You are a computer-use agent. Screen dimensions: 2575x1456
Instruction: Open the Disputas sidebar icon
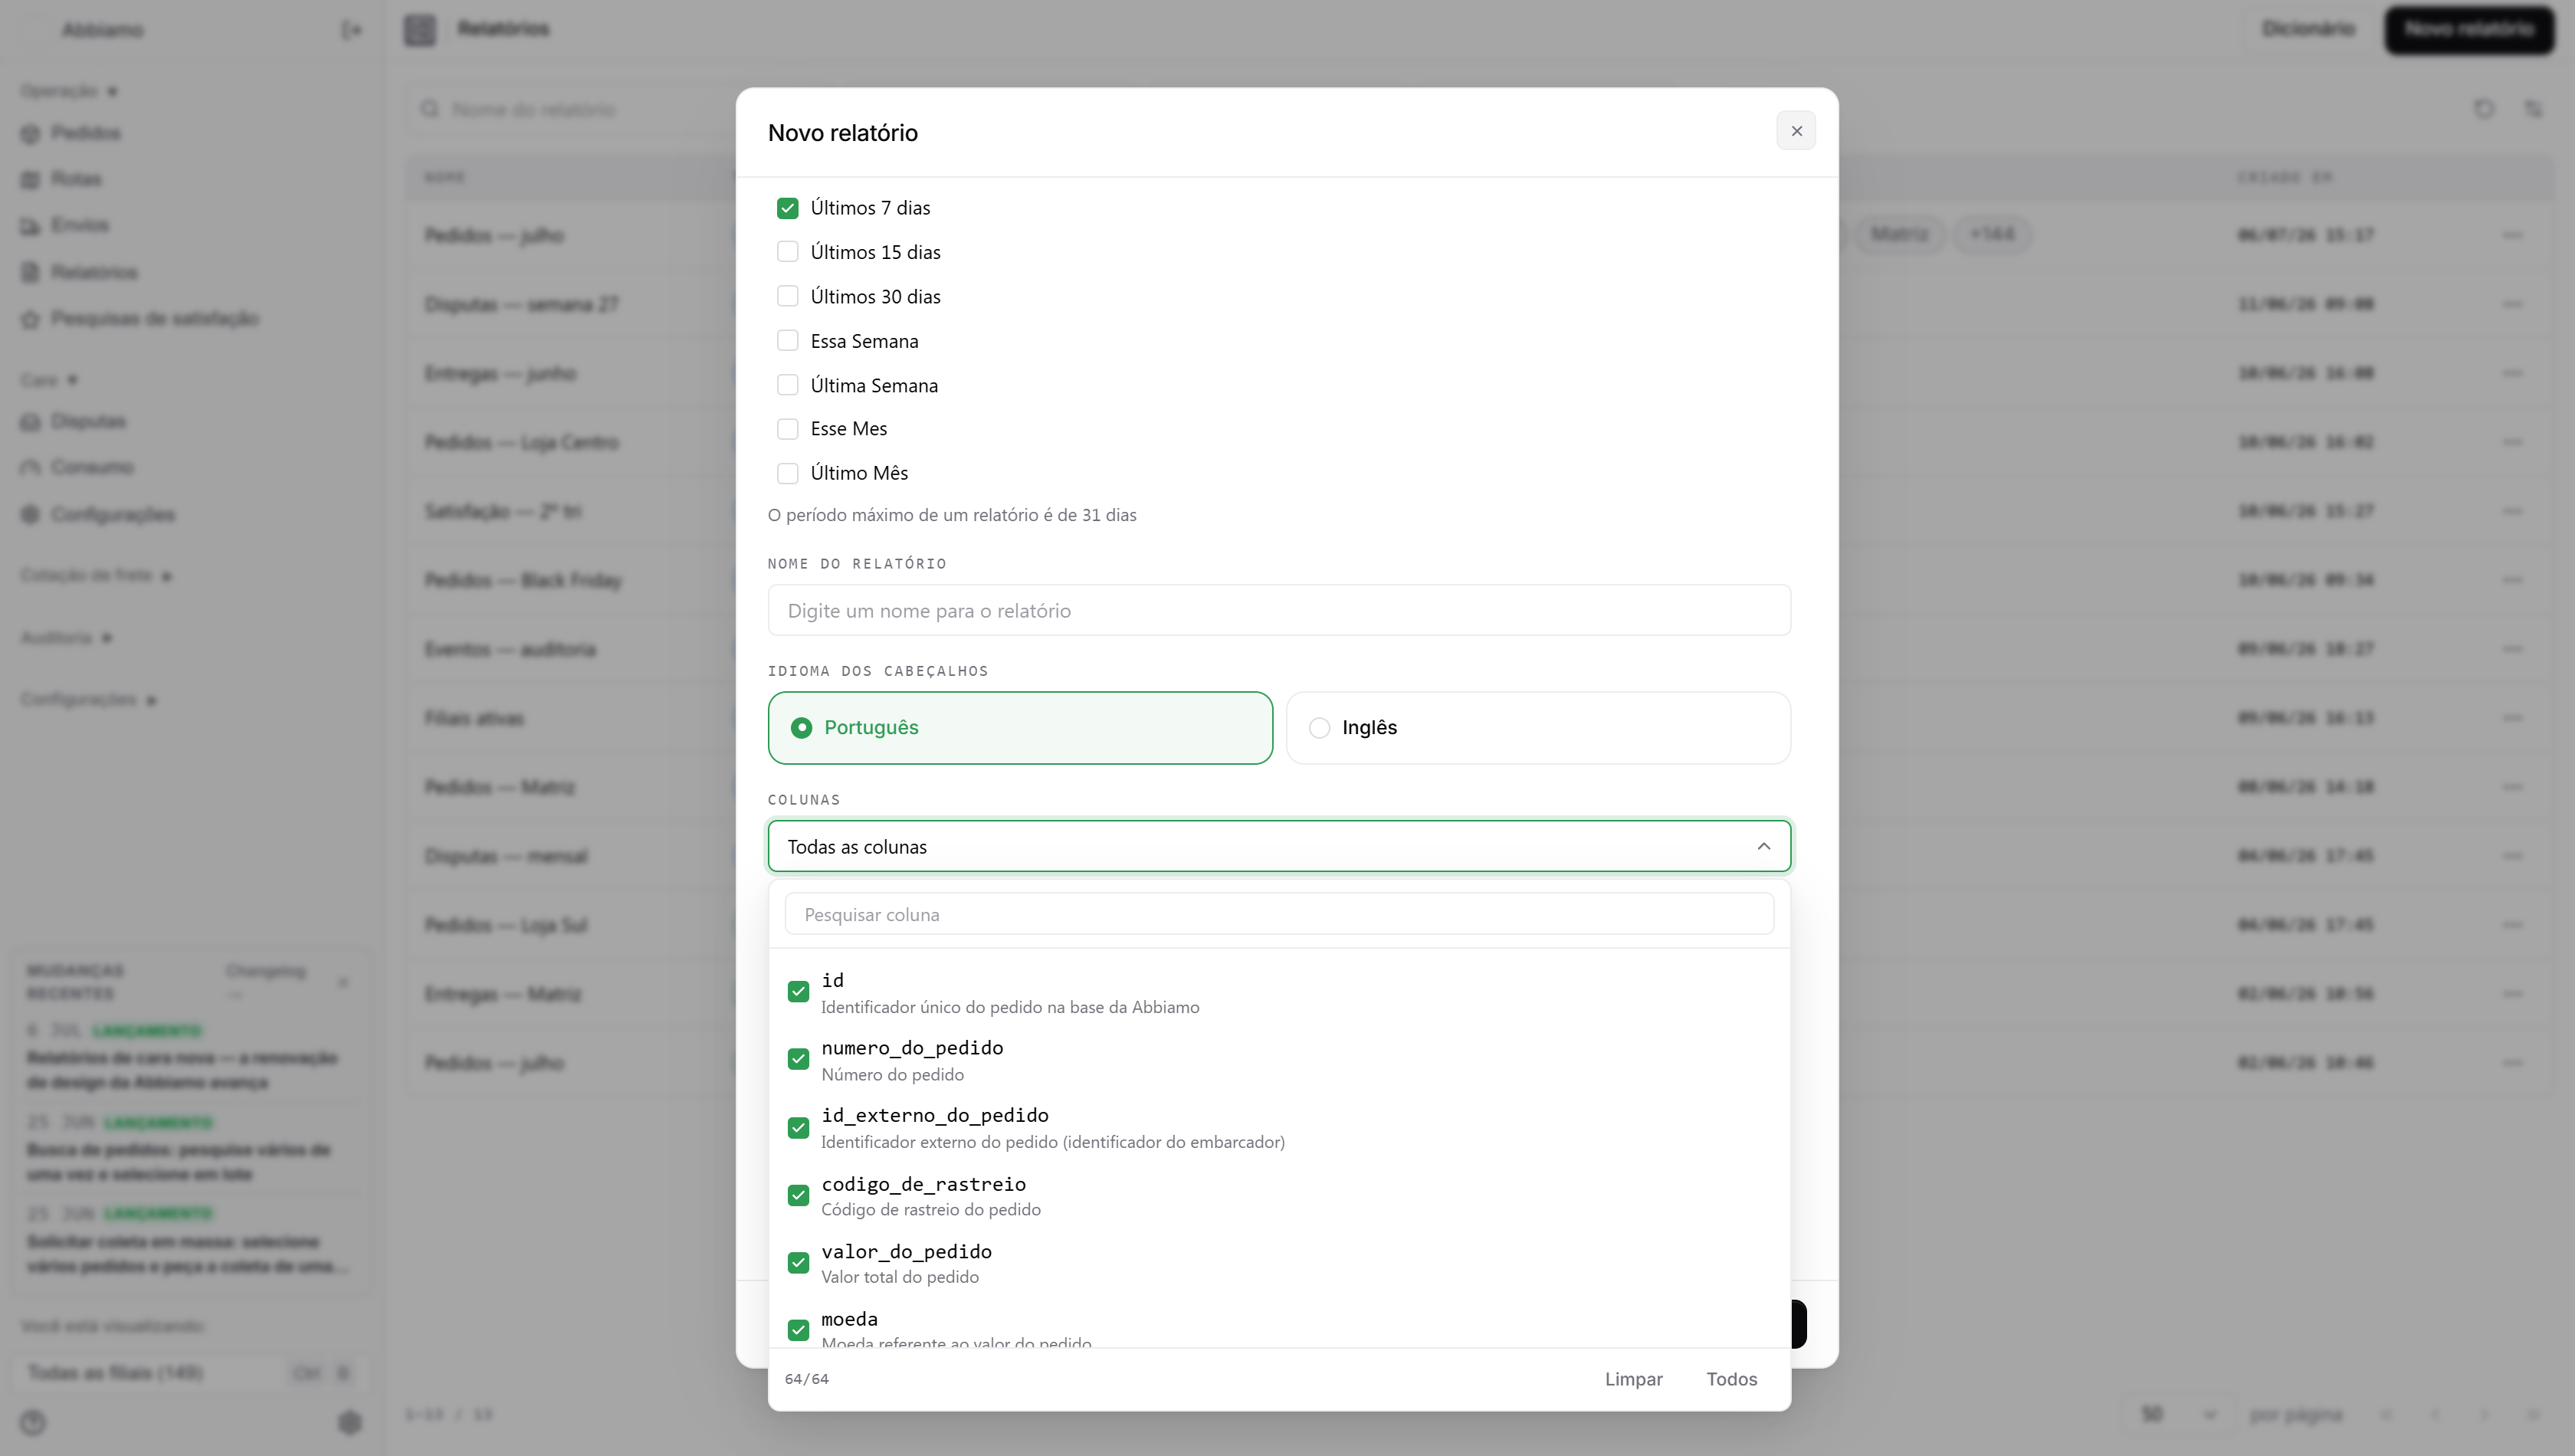(x=31, y=421)
